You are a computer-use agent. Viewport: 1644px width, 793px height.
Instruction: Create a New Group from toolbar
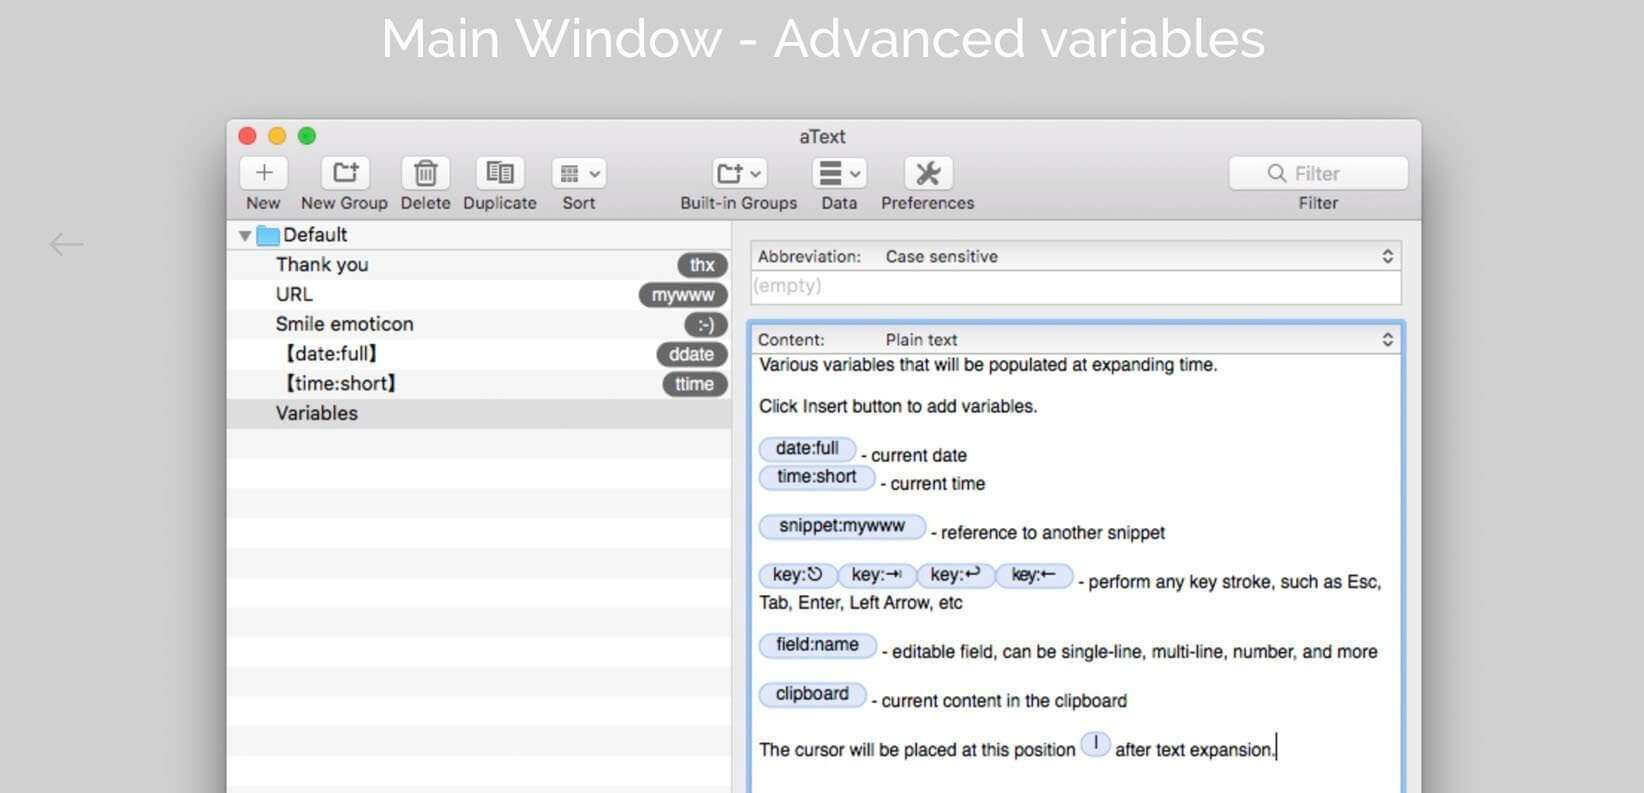[x=345, y=173]
